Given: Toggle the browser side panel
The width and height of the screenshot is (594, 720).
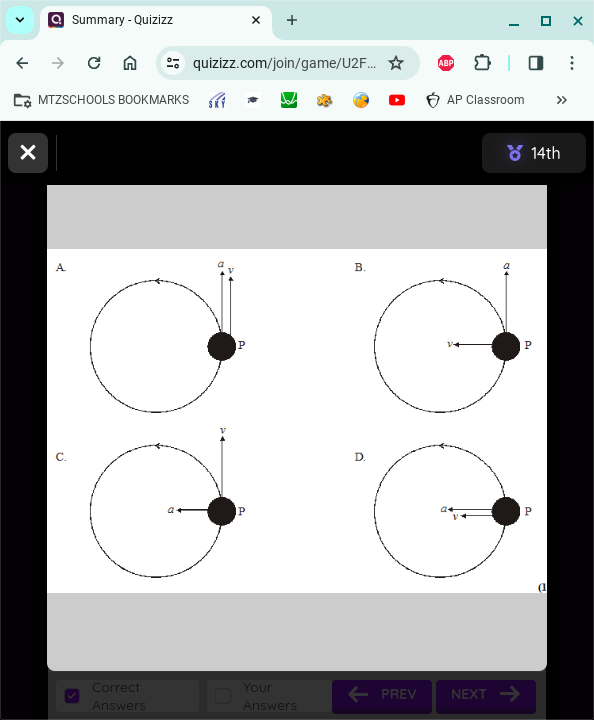Looking at the screenshot, I should pos(536,63).
